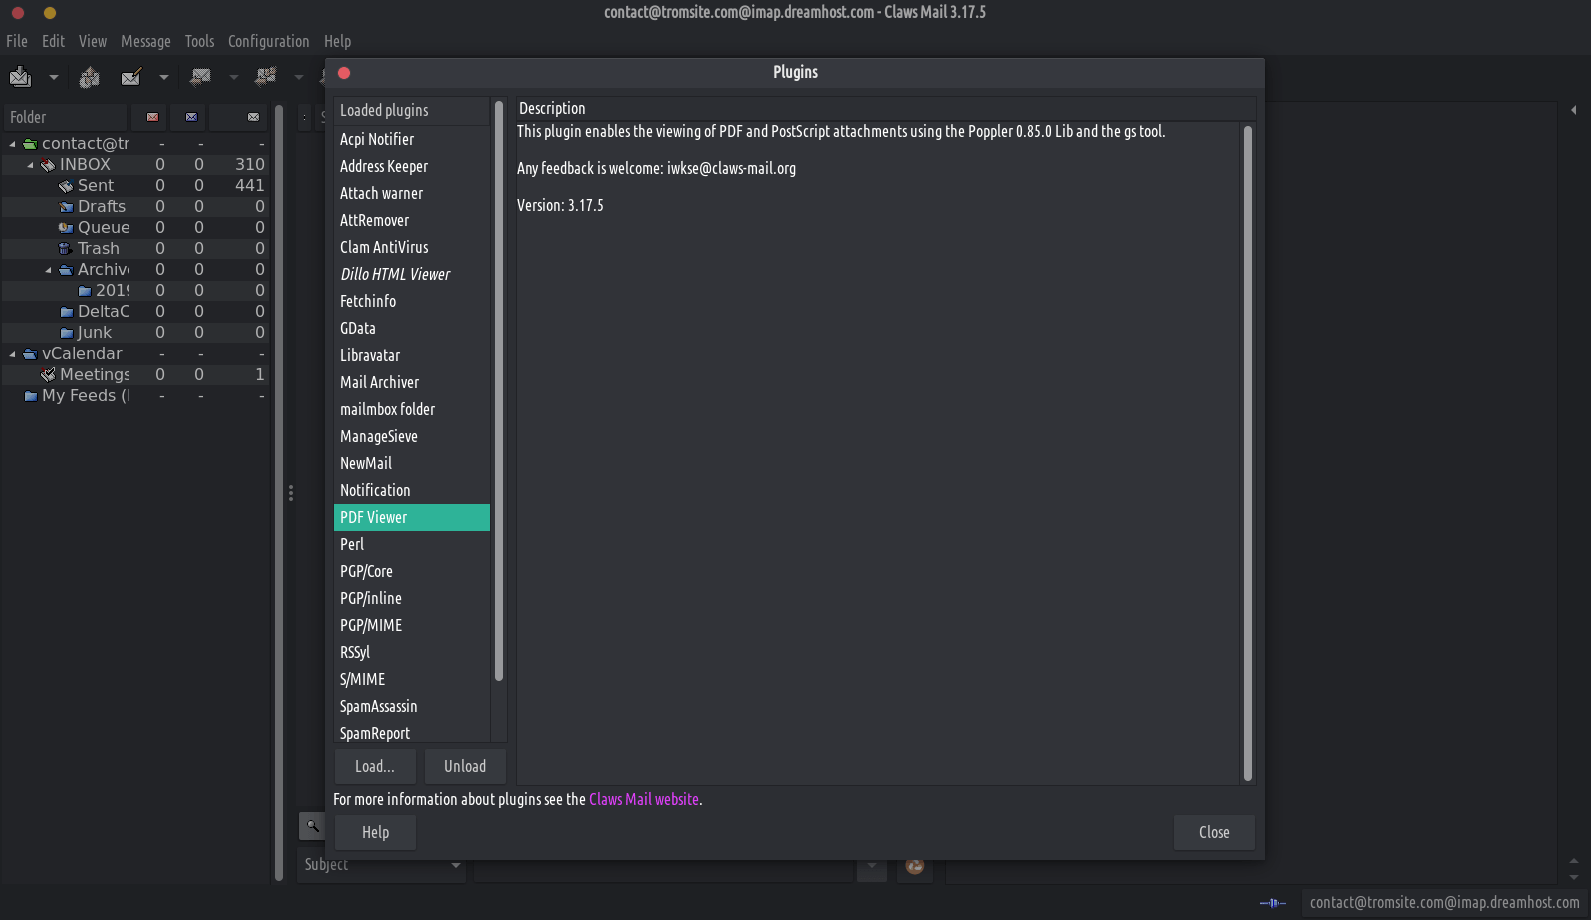Select the Mail Archiver plugin
Image resolution: width=1591 pixels, height=920 pixels.
click(412, 382)
